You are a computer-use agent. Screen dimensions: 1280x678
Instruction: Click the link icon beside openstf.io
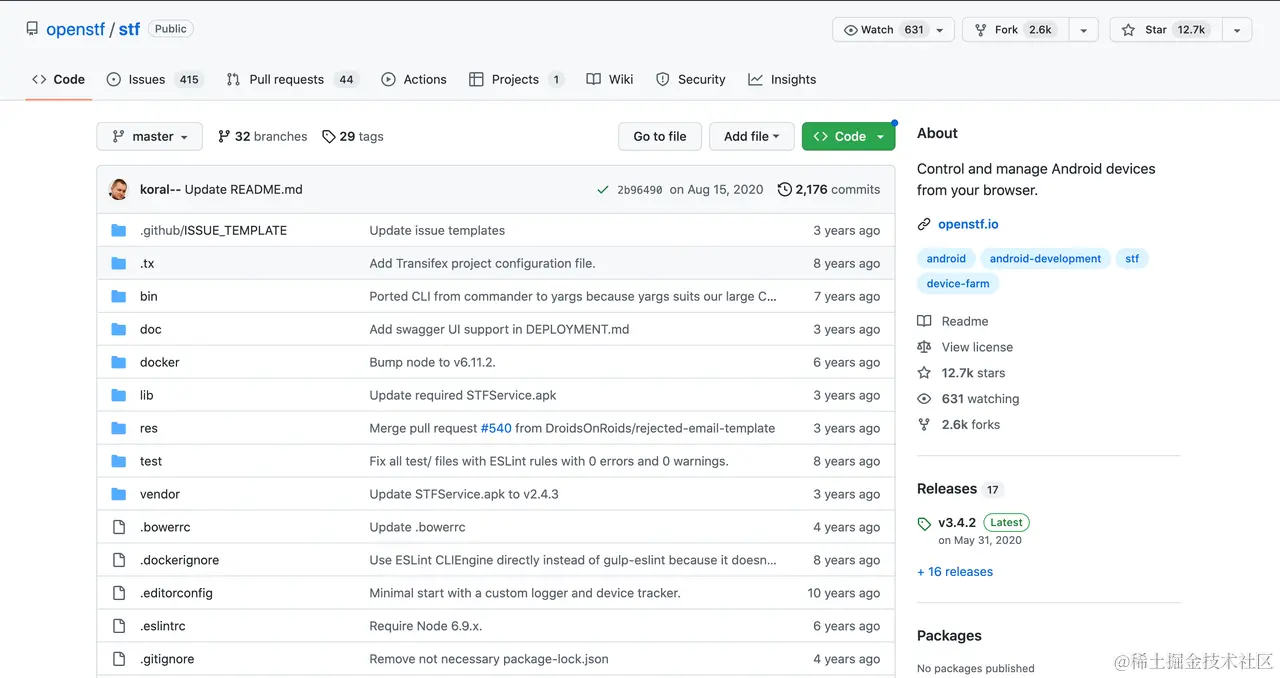(x=924, y=224)
